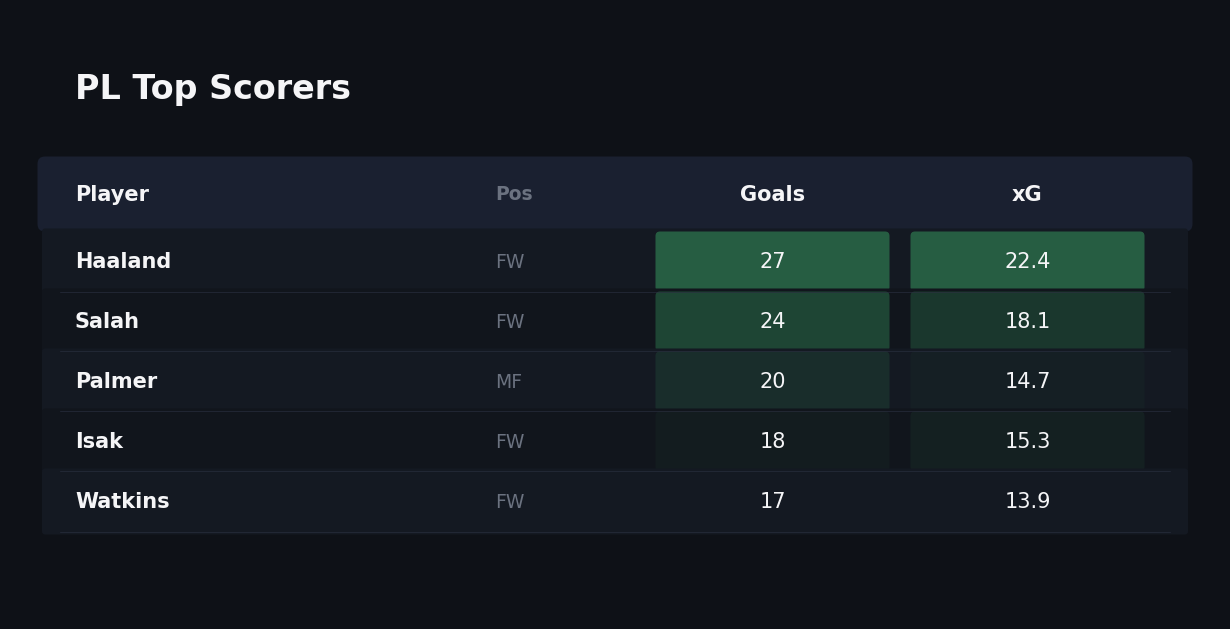Click Haaland's 22.4 xG cell

coord(1027,261)
